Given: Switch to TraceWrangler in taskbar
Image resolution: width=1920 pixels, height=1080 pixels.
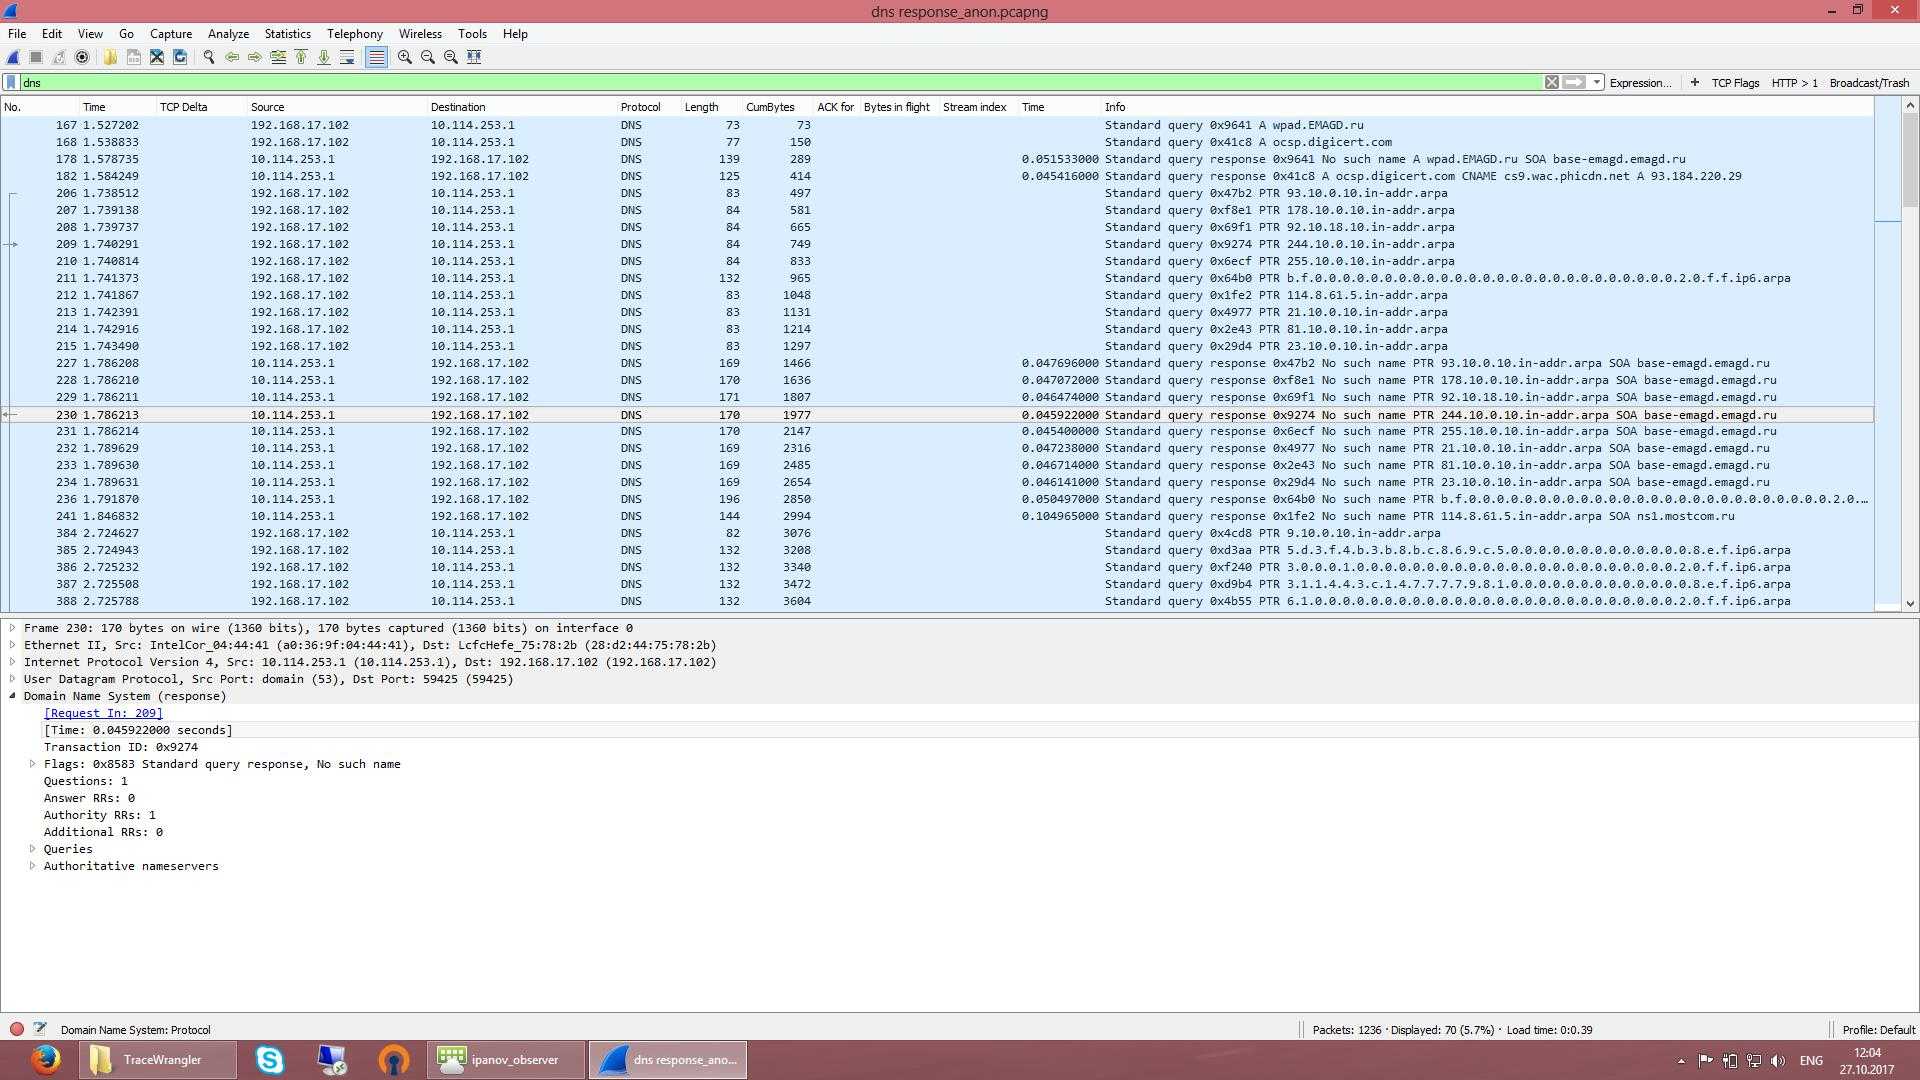Looking at the screenshot, I should tap(158, 1060).
